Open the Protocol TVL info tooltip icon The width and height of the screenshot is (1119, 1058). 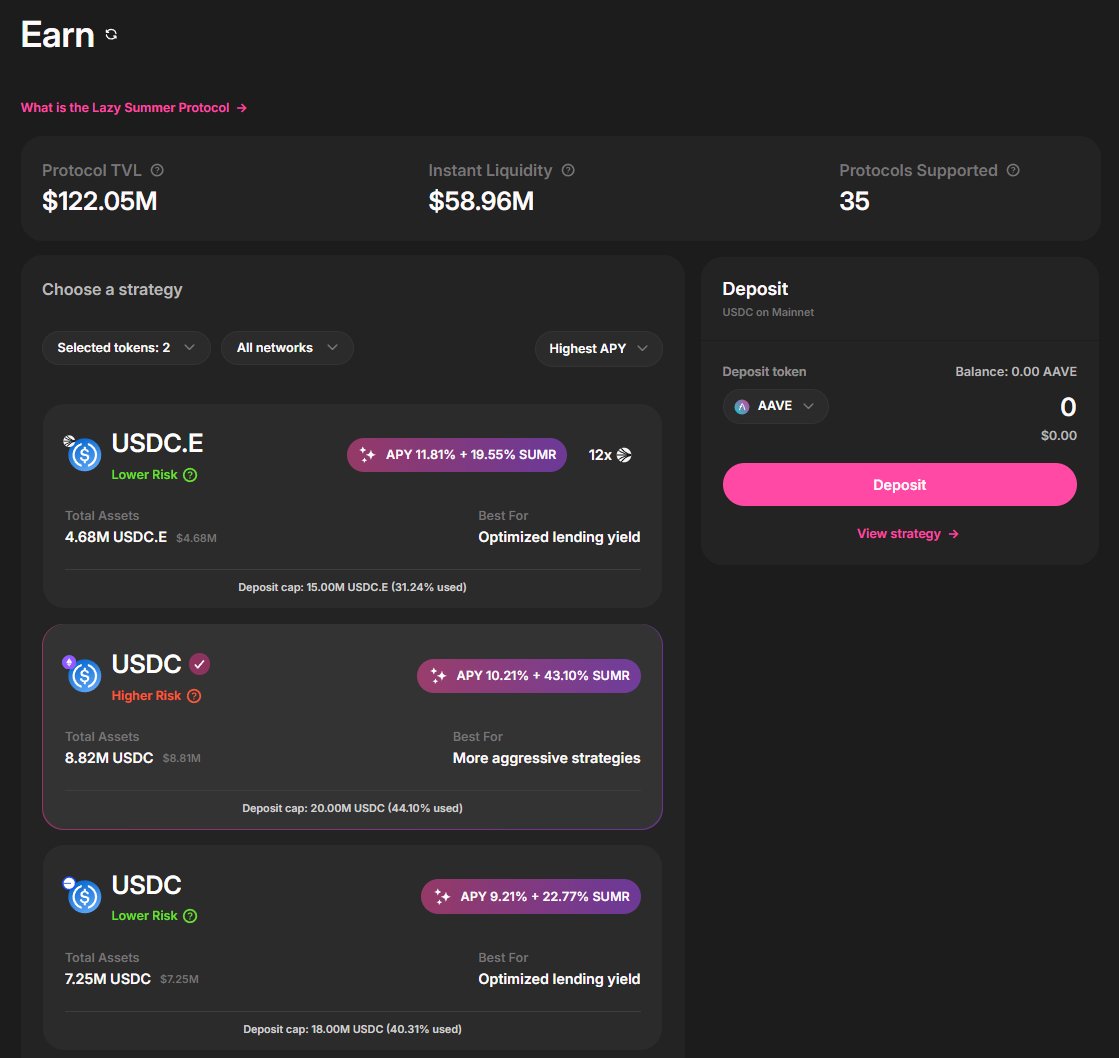click(157, 171)
